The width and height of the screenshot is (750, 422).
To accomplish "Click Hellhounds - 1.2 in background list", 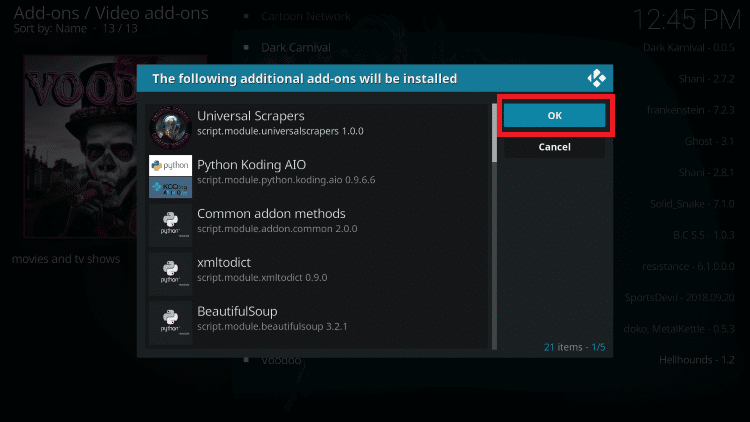I will tap(697, 360).
